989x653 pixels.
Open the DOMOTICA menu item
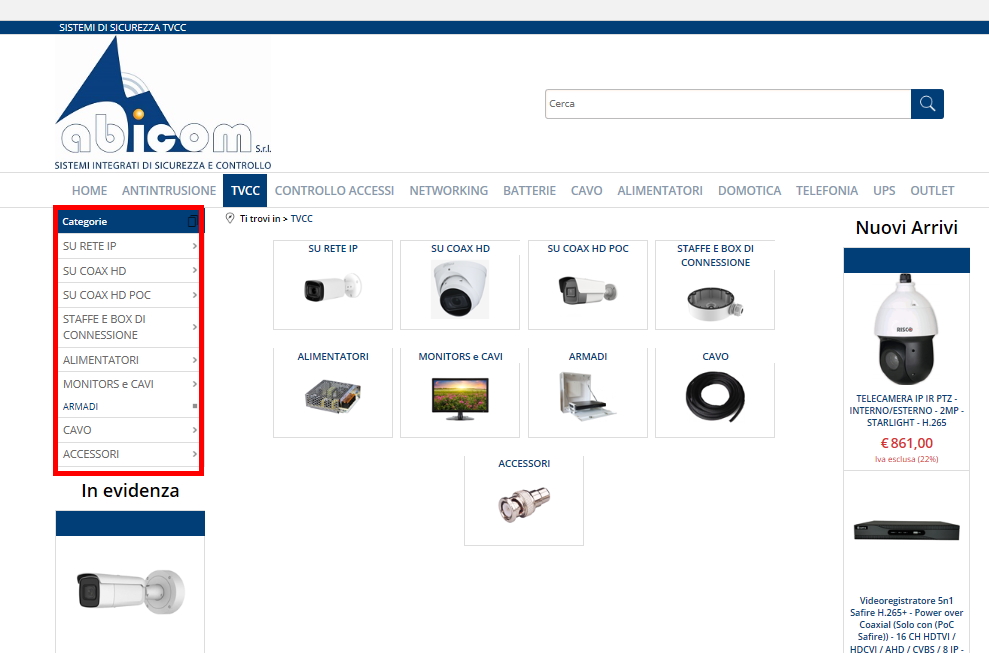pyautogui.click(x=749, y=191)
